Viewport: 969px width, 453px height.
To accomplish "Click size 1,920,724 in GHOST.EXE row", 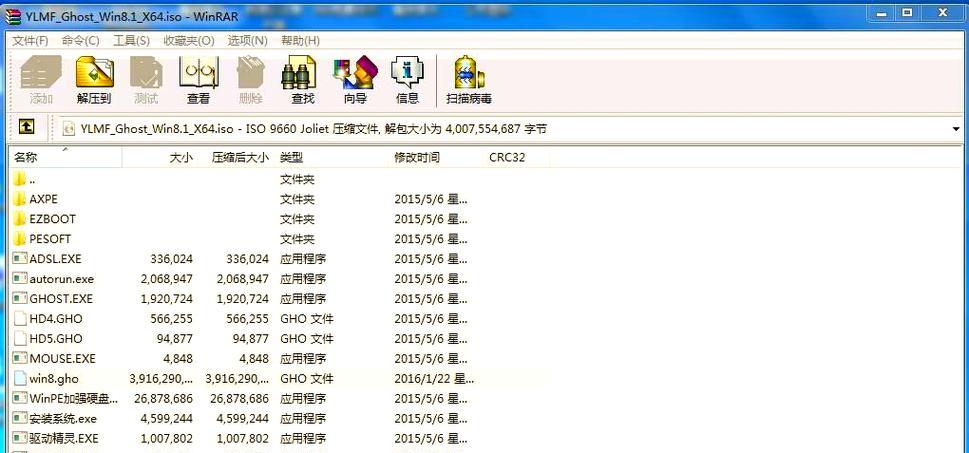I will [166, 298].
